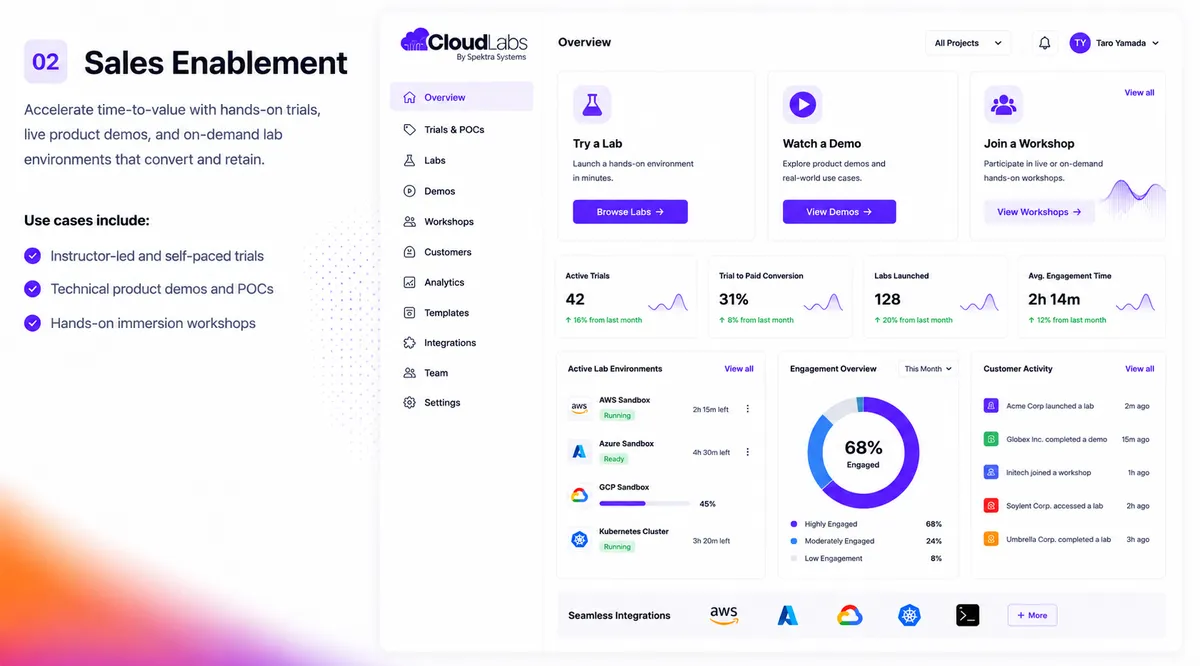Click the TY user avatar

coord(1080,43)
